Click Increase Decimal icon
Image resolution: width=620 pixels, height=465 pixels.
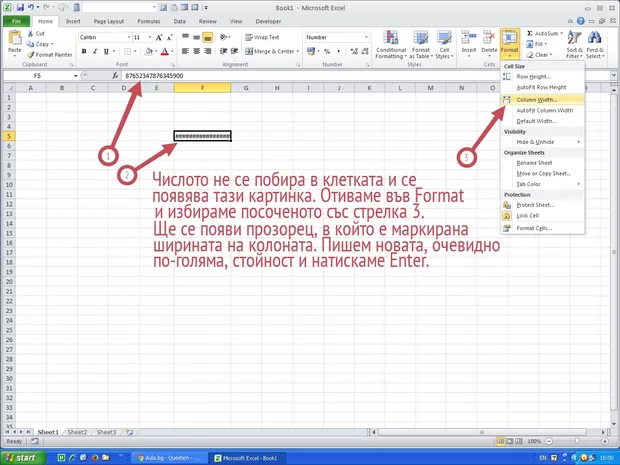[x=354, y=51]
